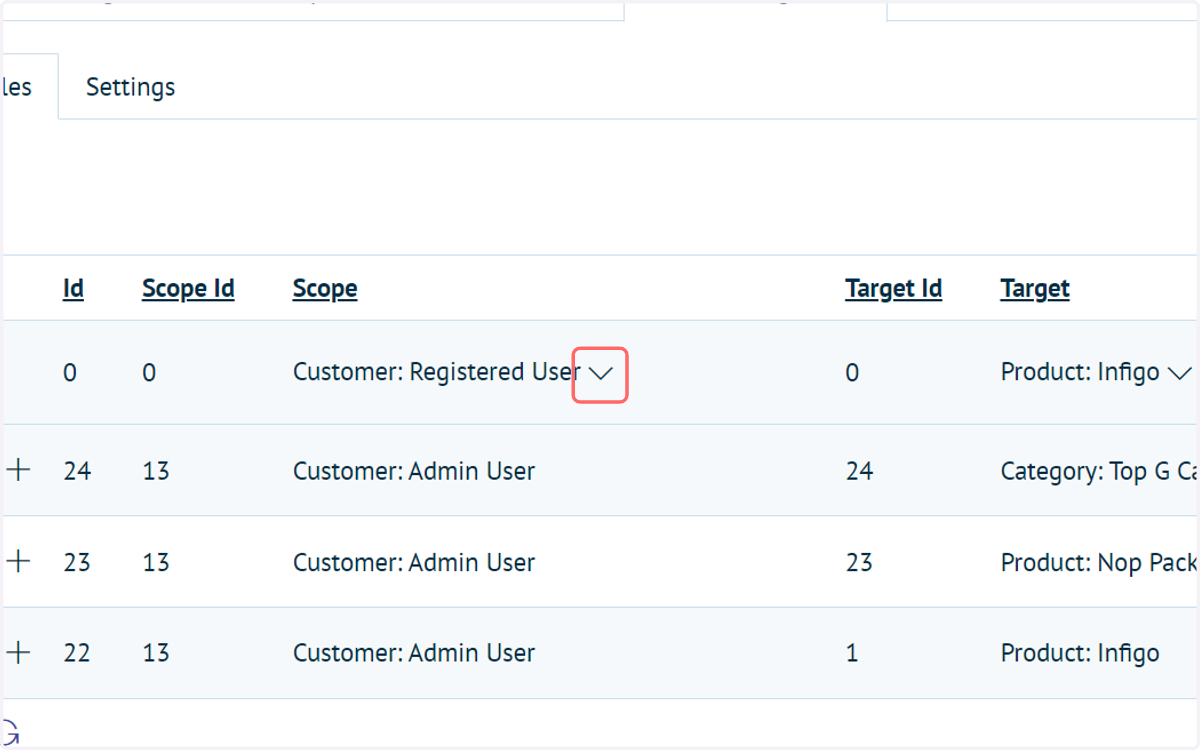Open the Settings tab
This screenshot has height=750, width=1200.
pos(130,87)
